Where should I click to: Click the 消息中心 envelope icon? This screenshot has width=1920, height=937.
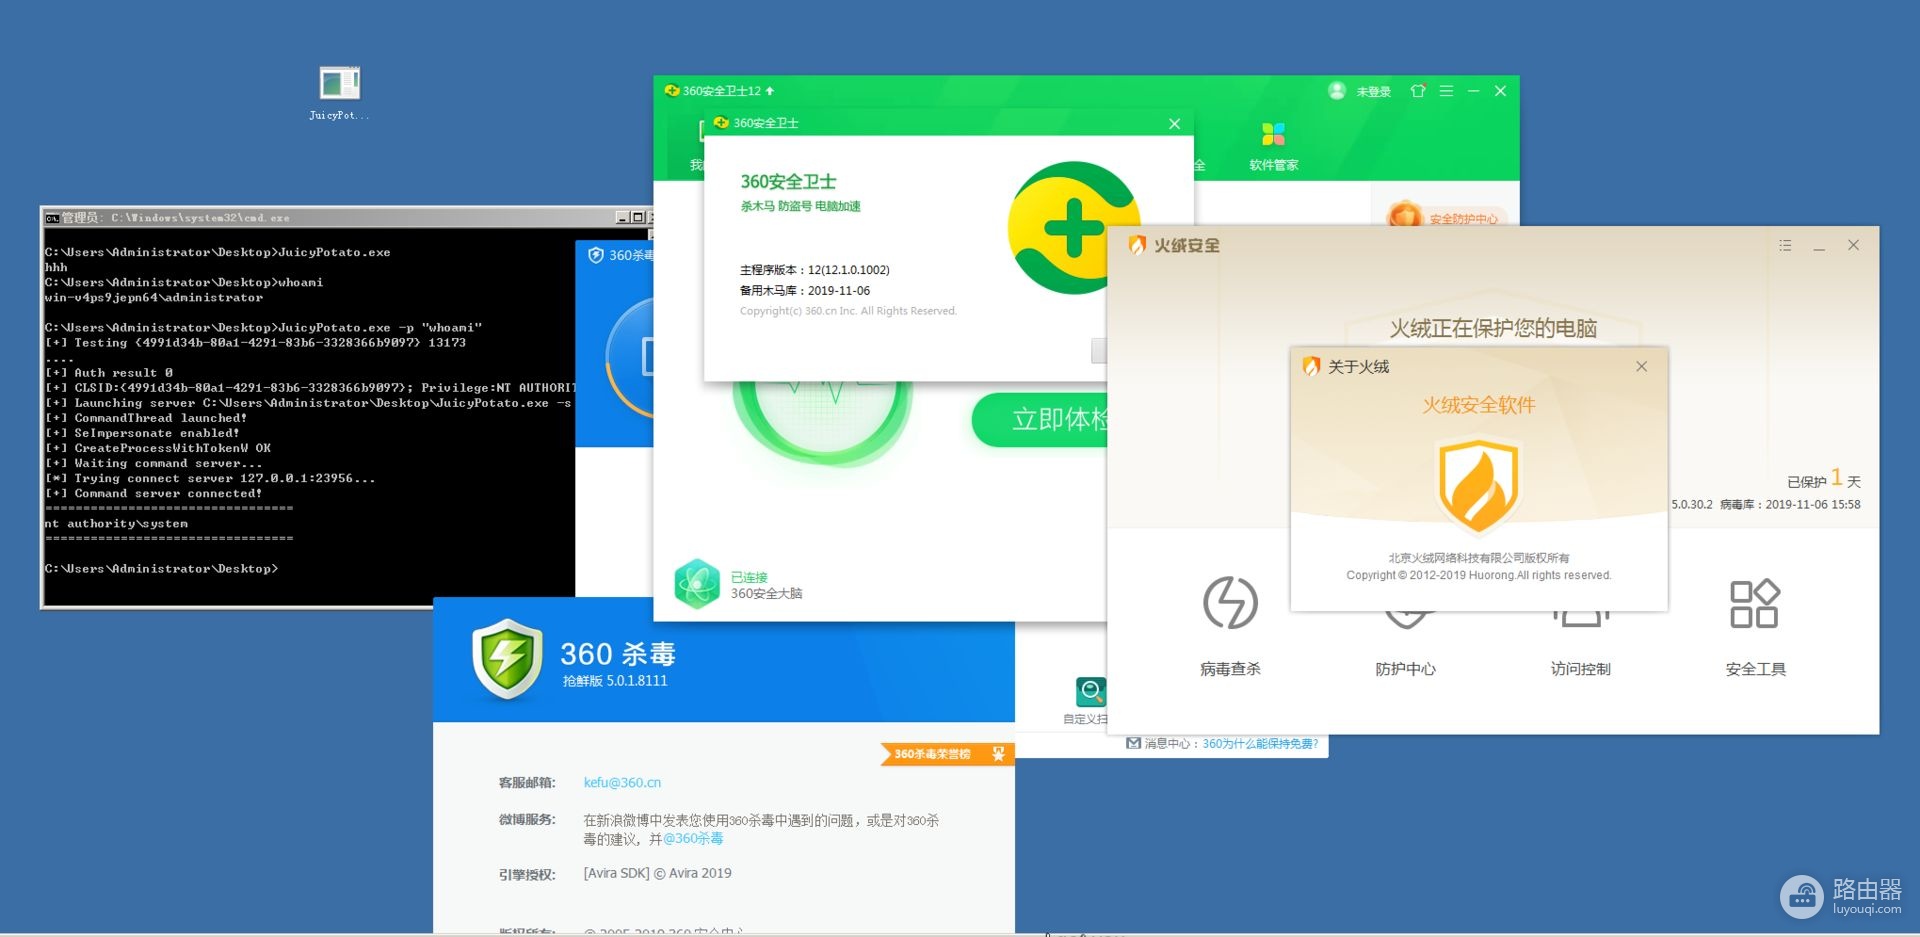tap(1133, 743)
